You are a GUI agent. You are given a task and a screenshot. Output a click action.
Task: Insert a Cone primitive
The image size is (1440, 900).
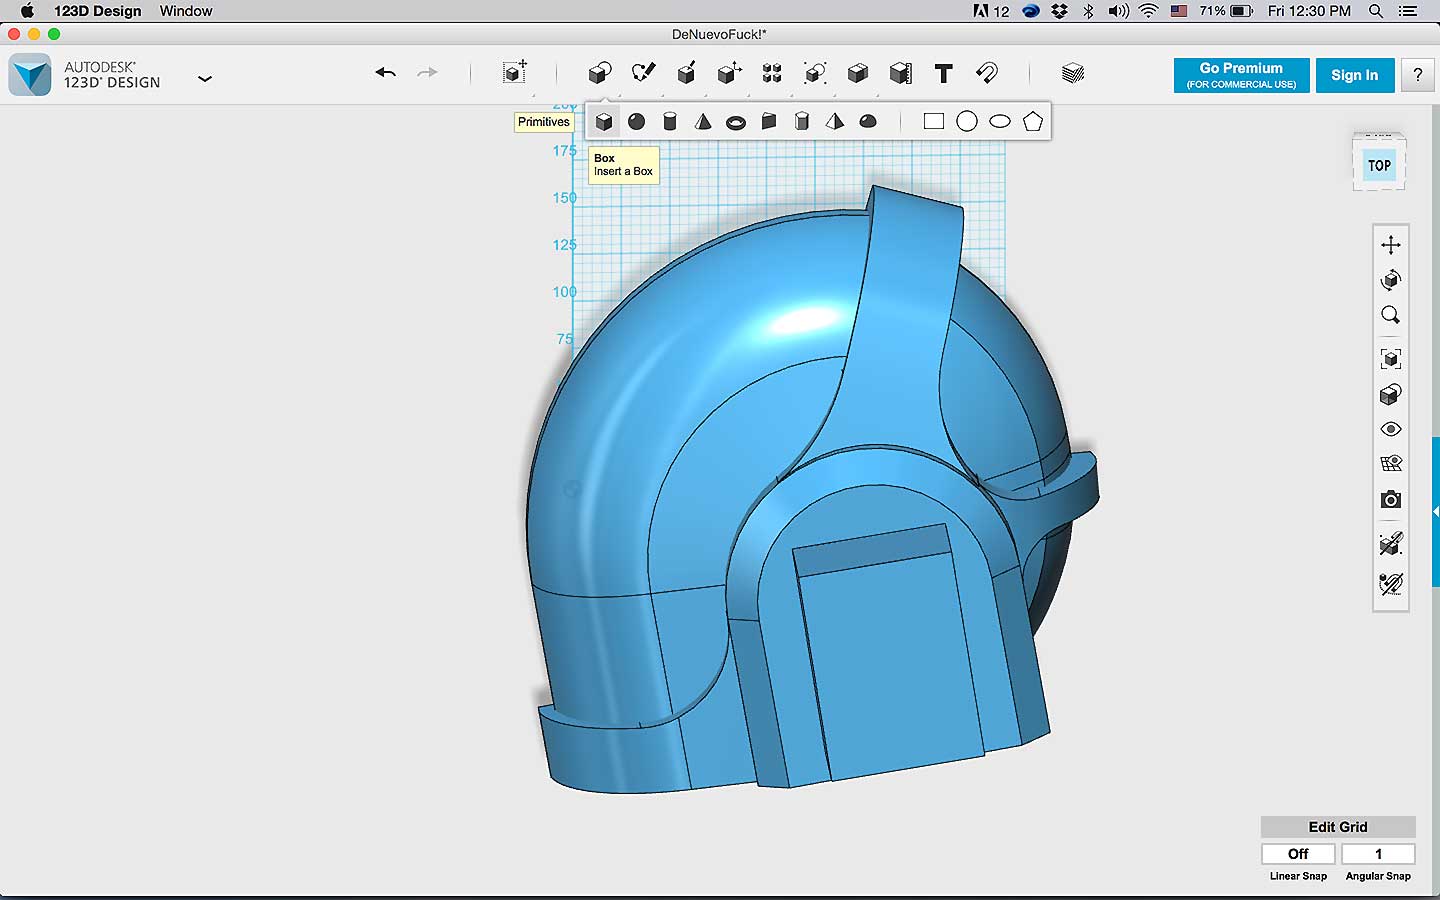tap(703, 122)
